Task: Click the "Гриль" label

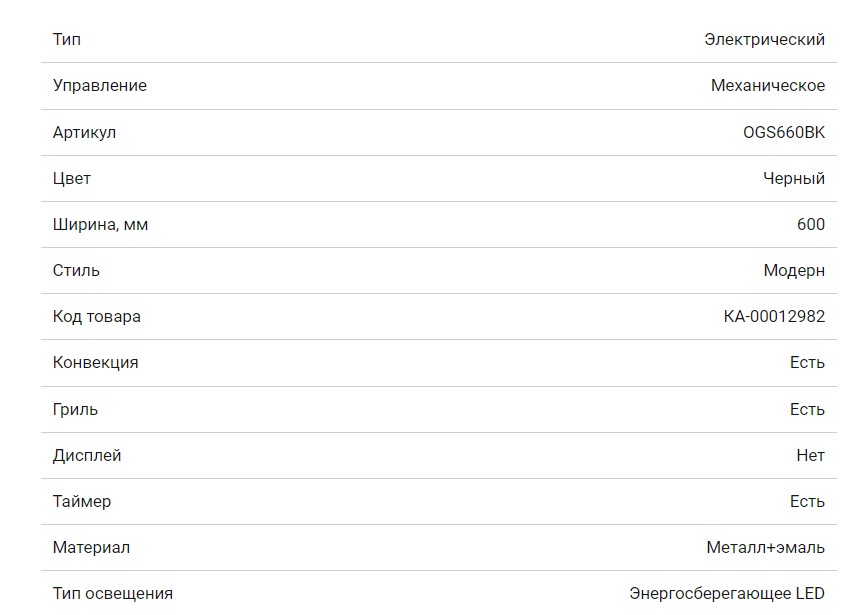Action: coord(76,409)
